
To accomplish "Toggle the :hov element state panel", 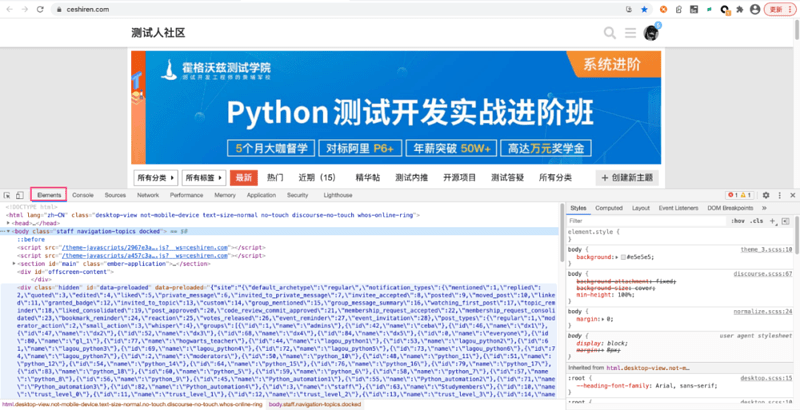I will [737, 221].
